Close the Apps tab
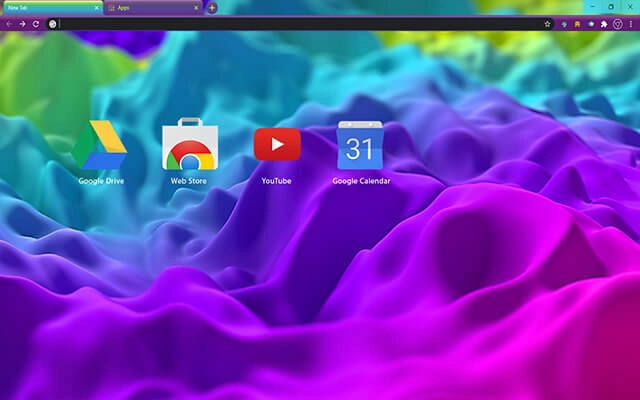Viewport: 640px width, 400px height. point(196,8)
